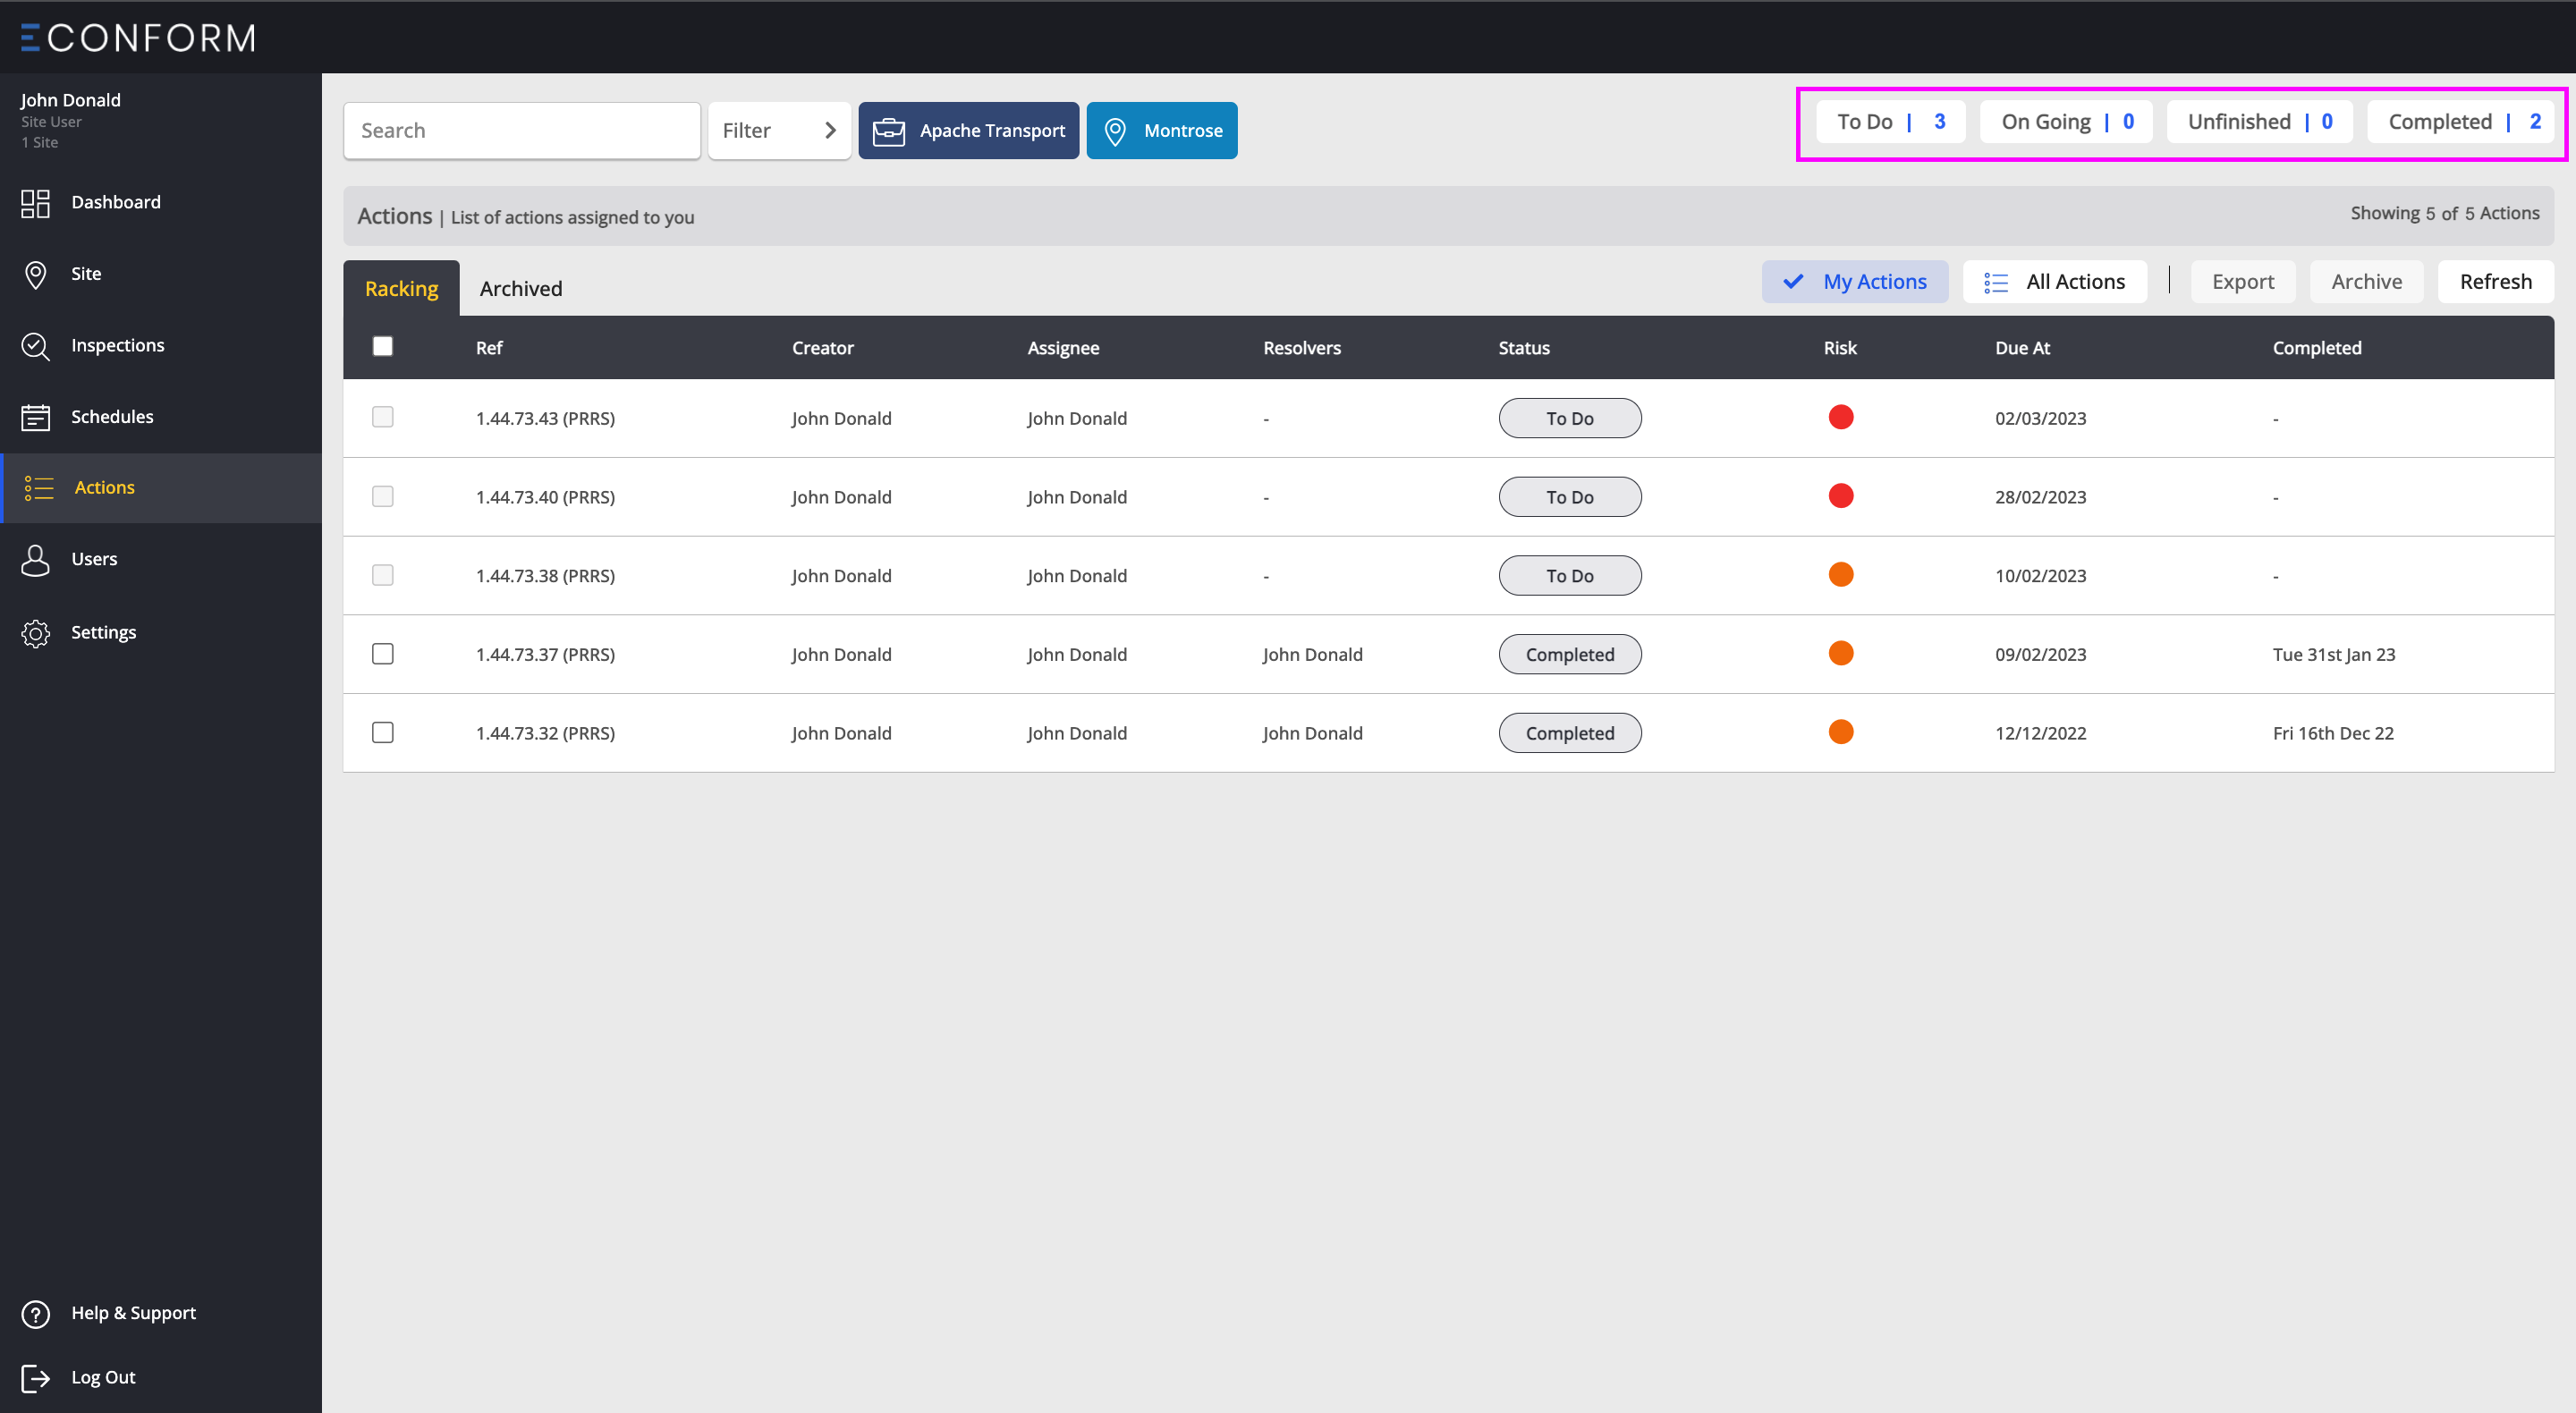2576x1413 pixels.
Task: Check the box for action 1.44.73.37
Action: [x=382, y=654]
